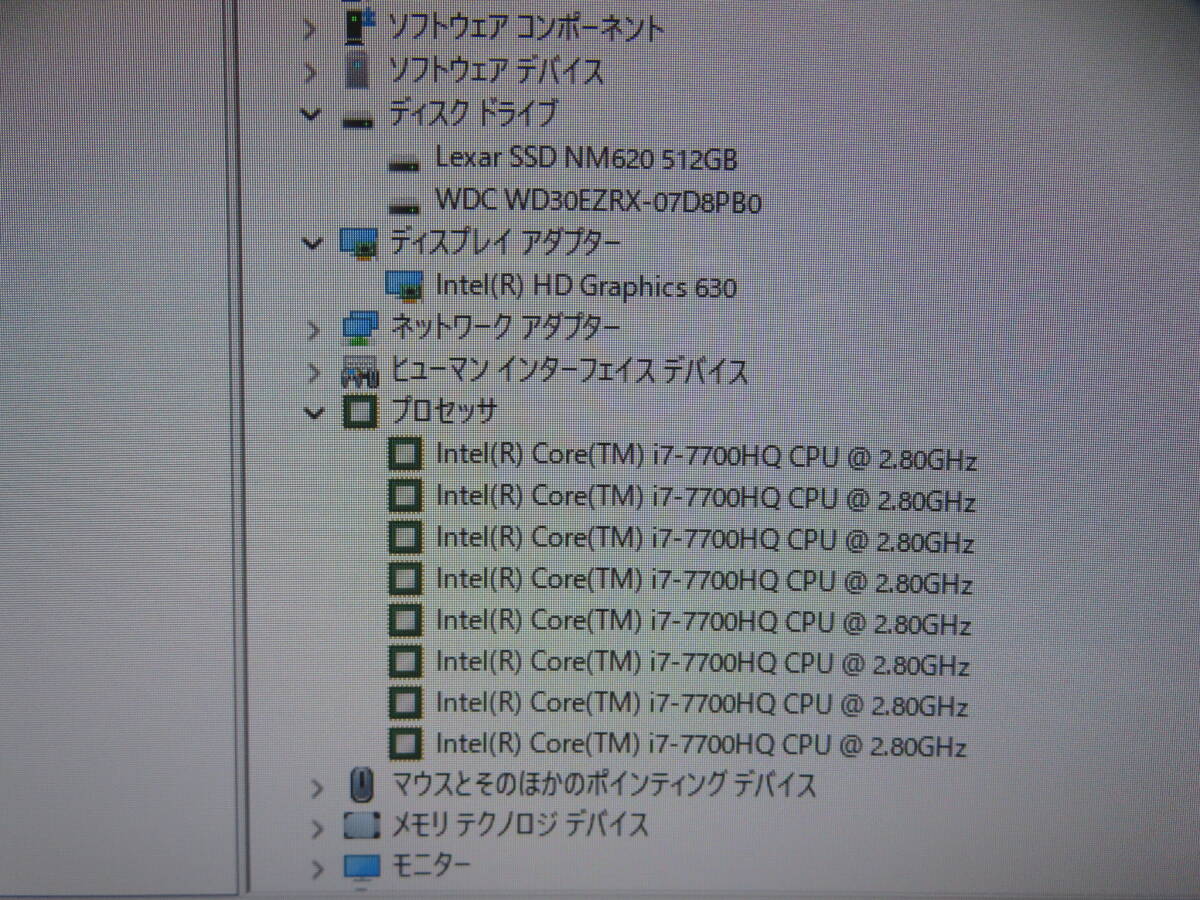Click the プロセッサ category chip icon

click(361, 411)
